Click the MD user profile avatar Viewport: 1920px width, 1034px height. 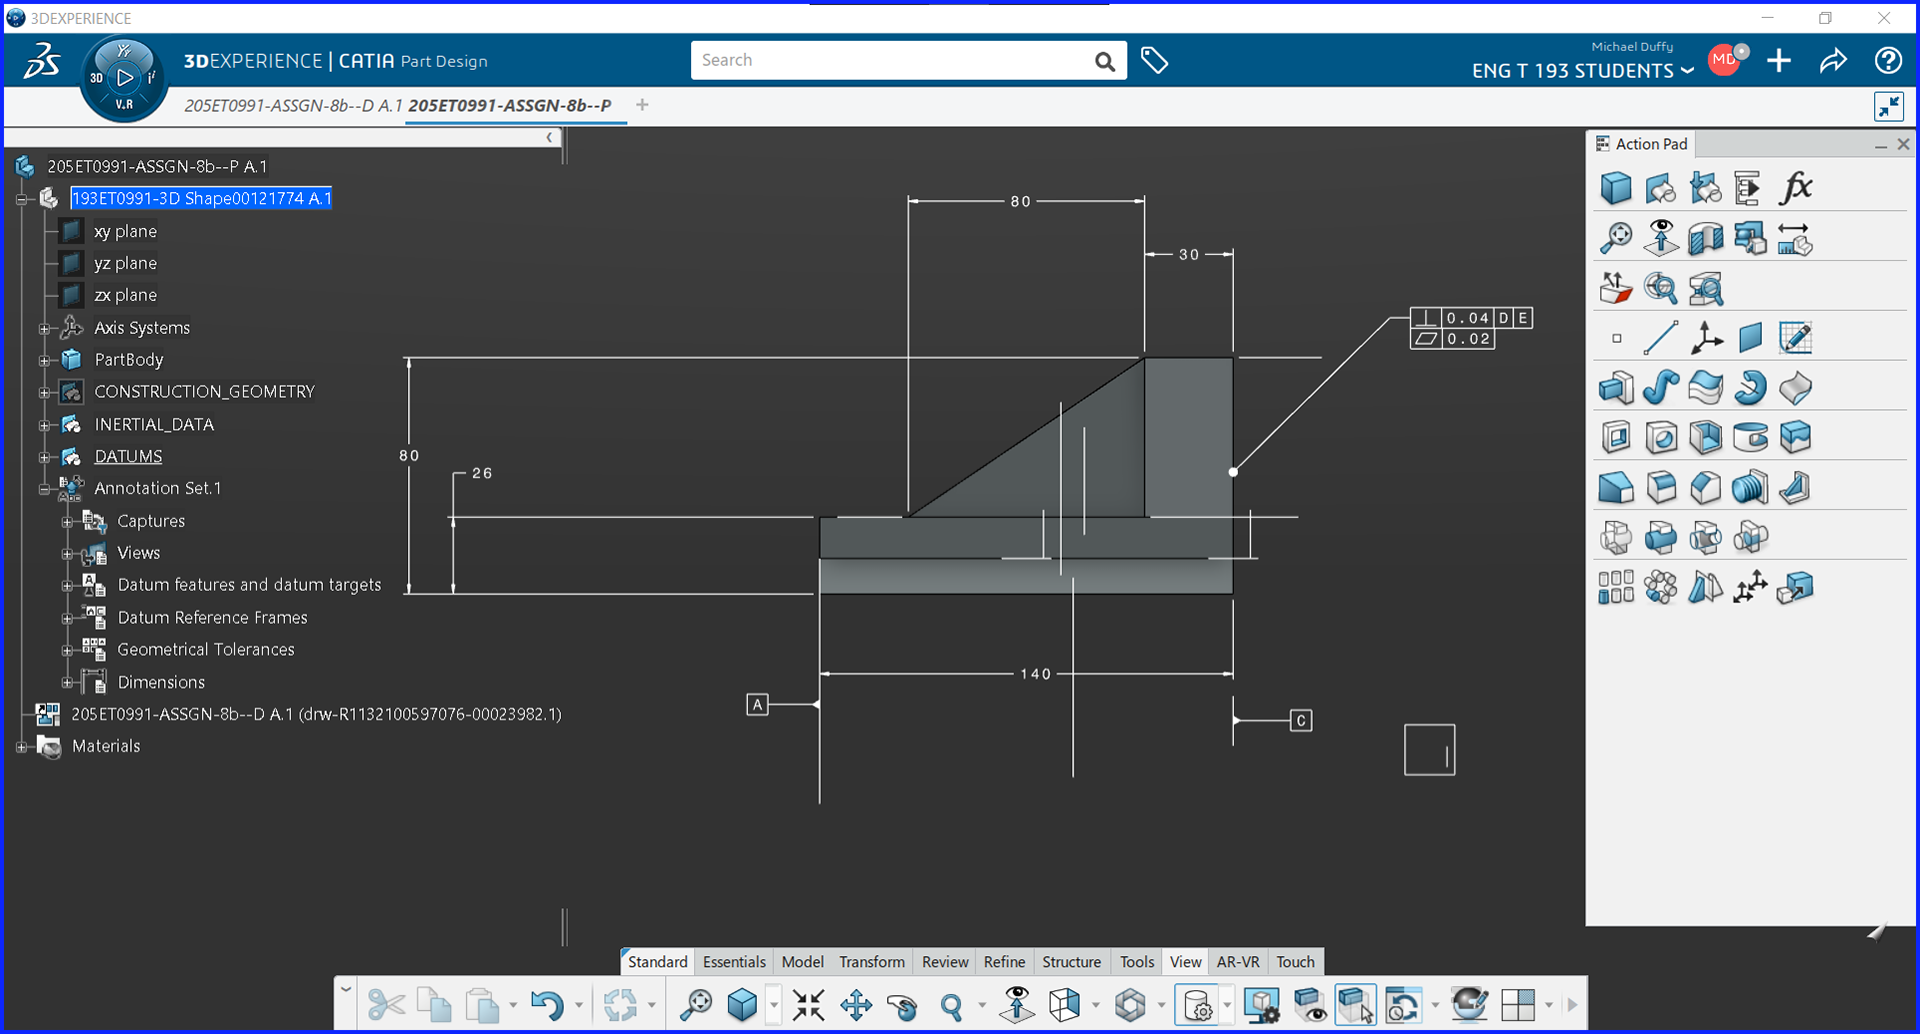pos(1726,60)
